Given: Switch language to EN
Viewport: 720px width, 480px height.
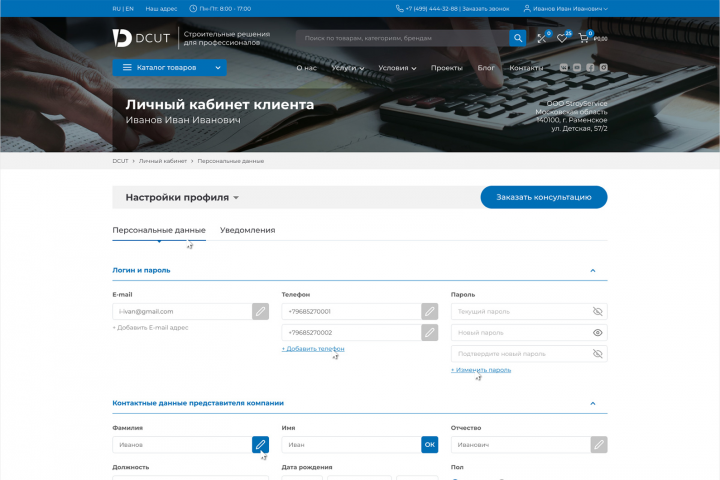Looking at the screenshot, I should pos(129,9).
